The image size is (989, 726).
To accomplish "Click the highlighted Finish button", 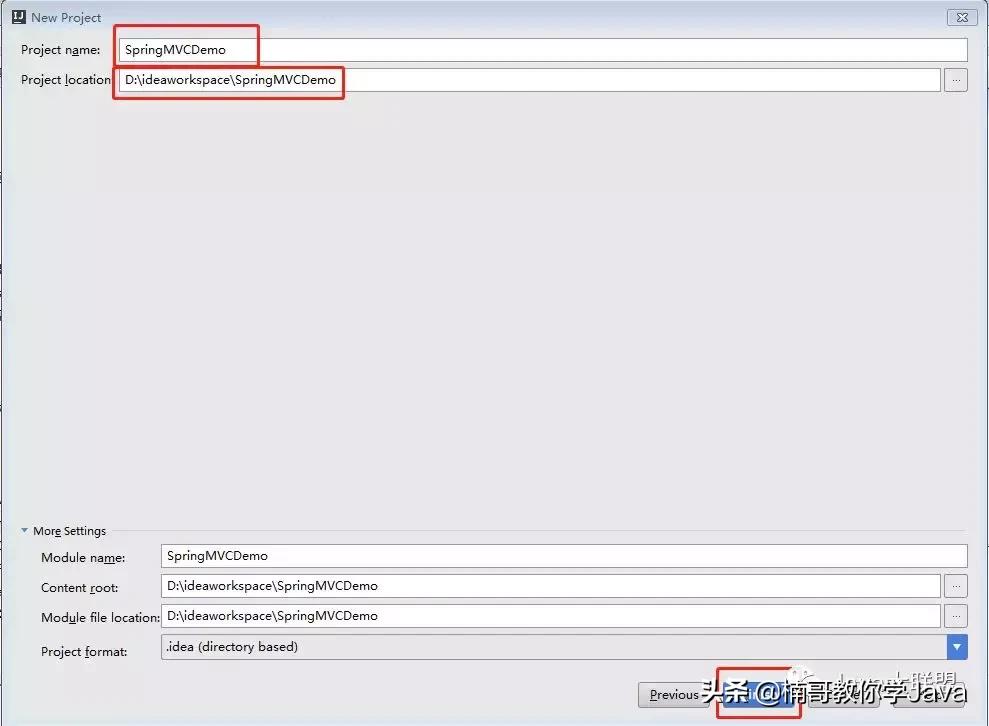I will 758,695.
